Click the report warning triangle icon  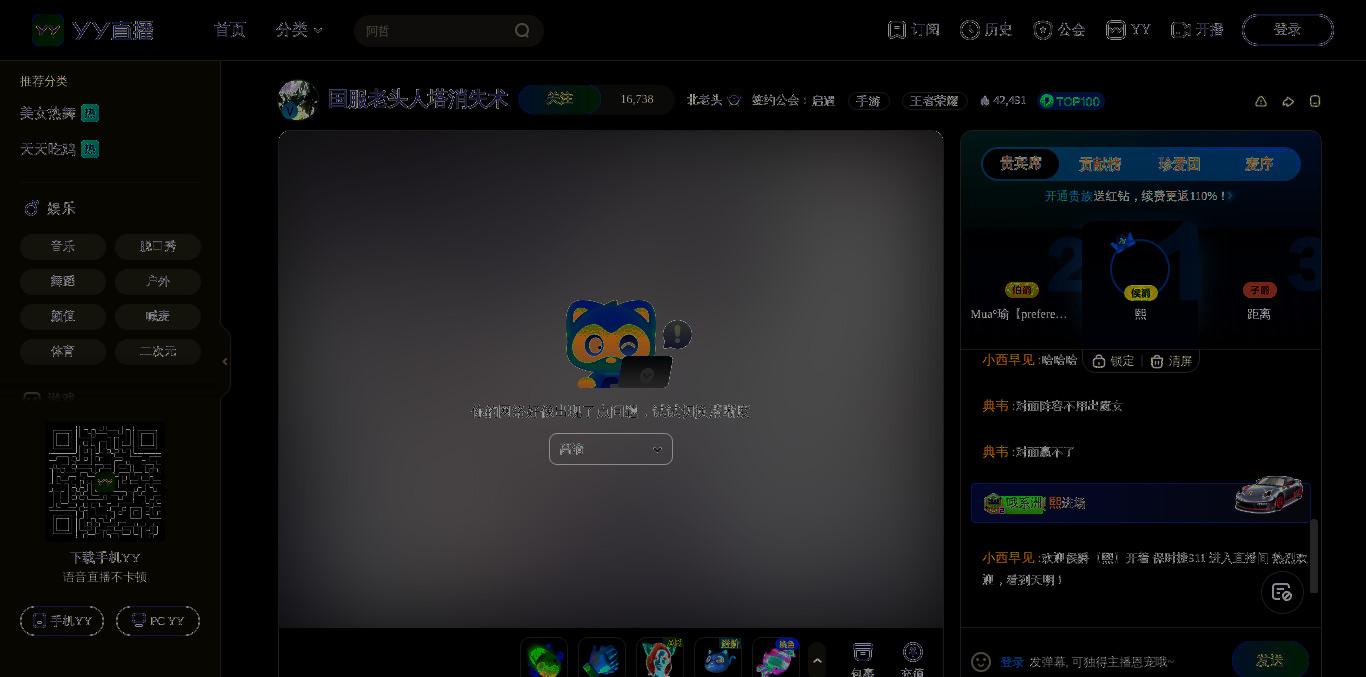click(x=1261, y=101)
